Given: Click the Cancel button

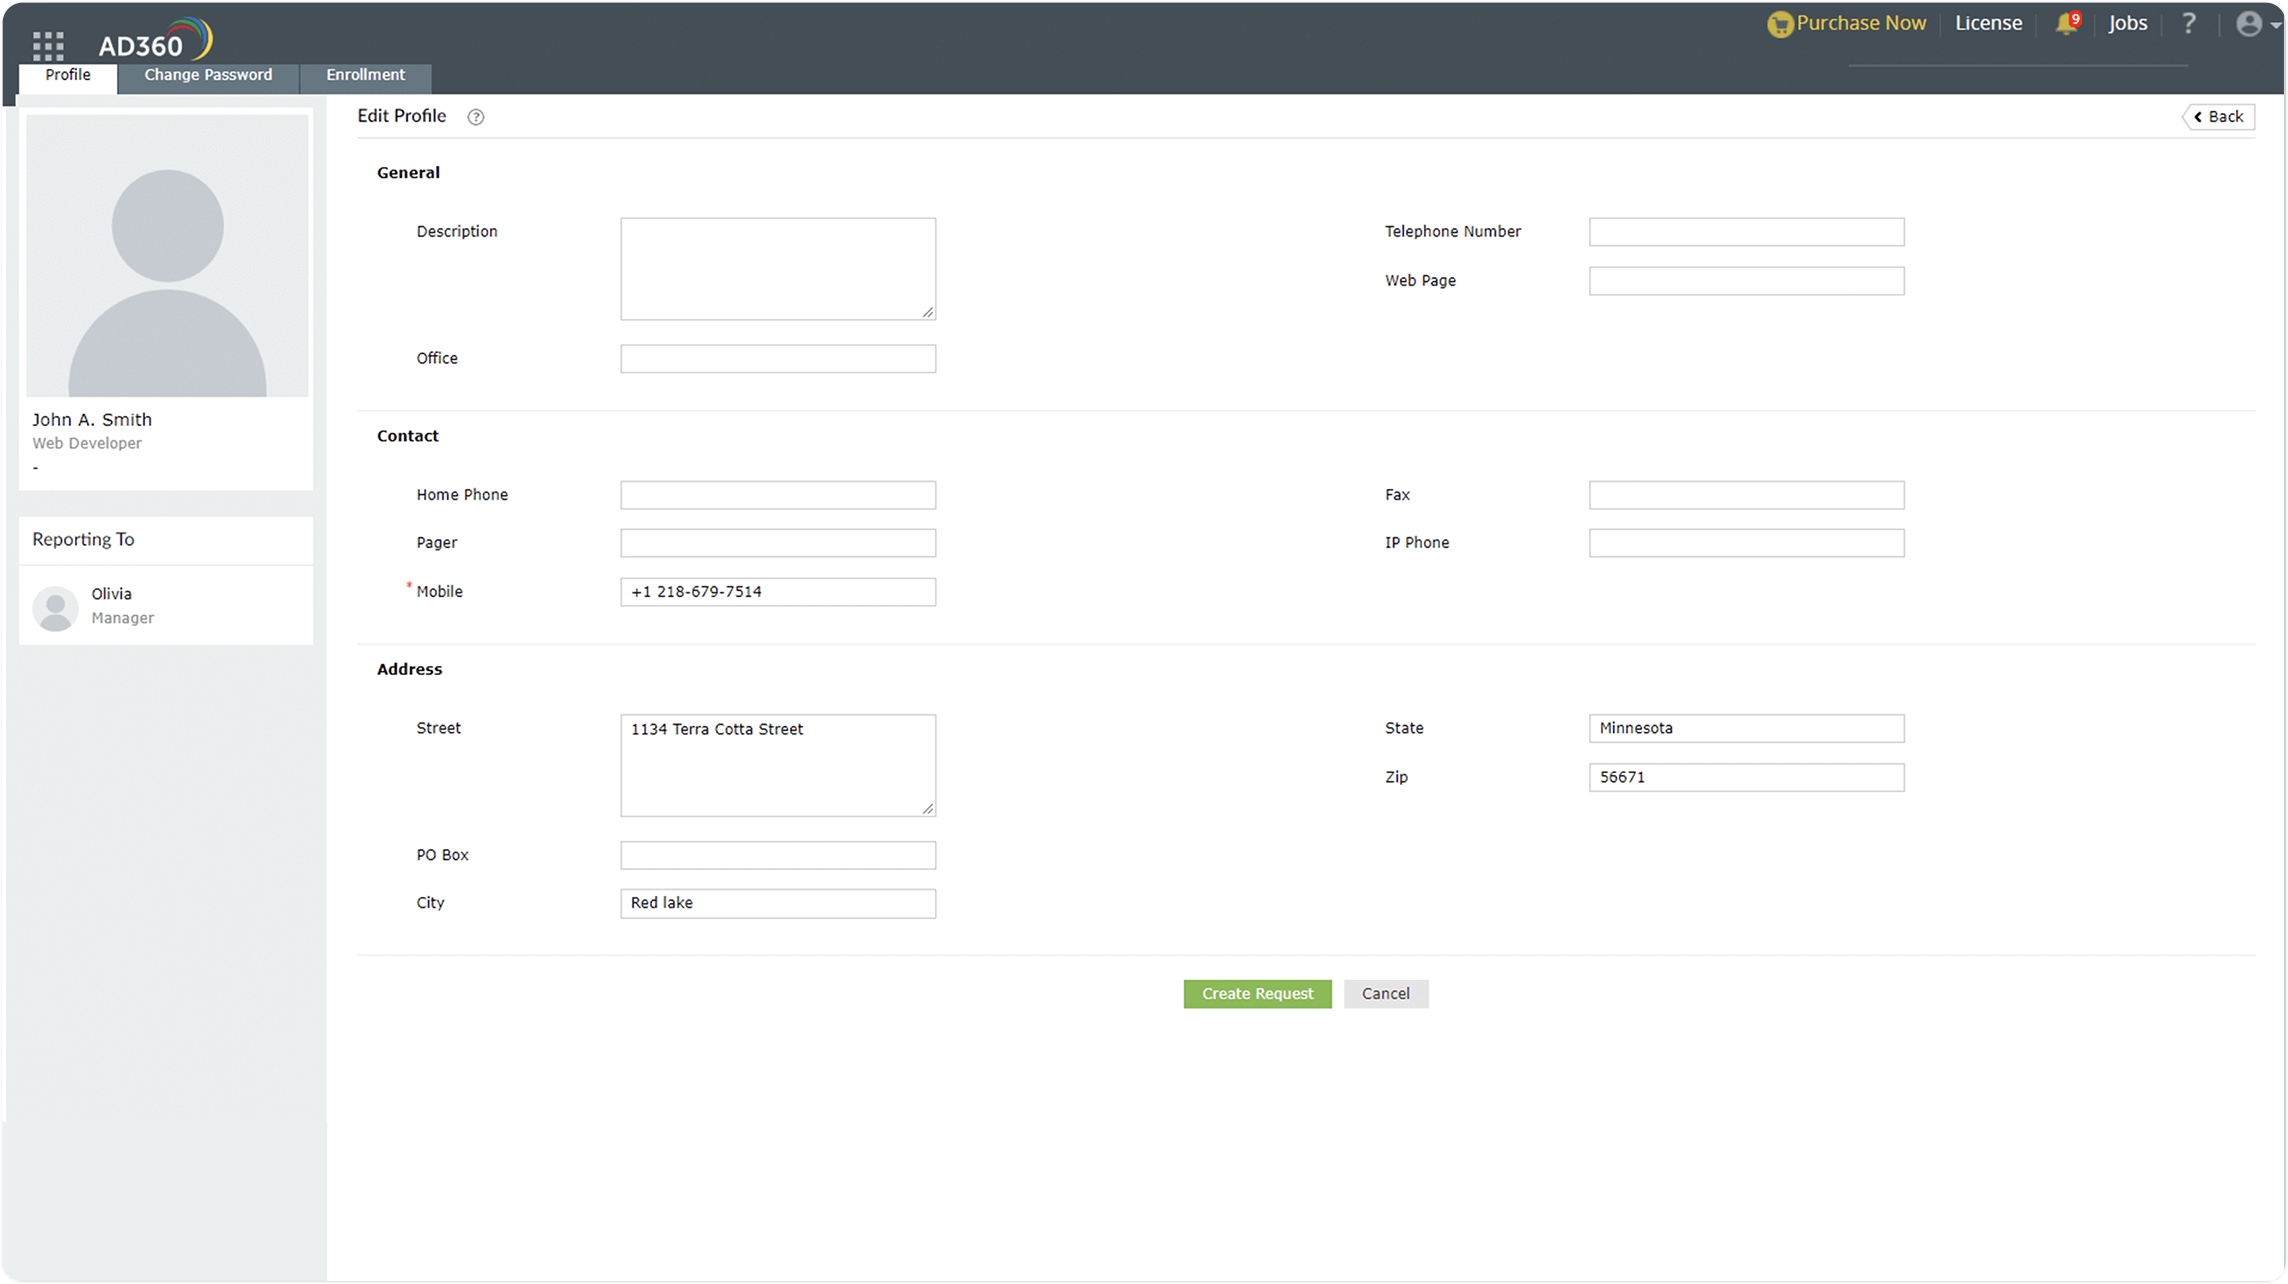Looking at the screenshot, I should point(1386,993).
